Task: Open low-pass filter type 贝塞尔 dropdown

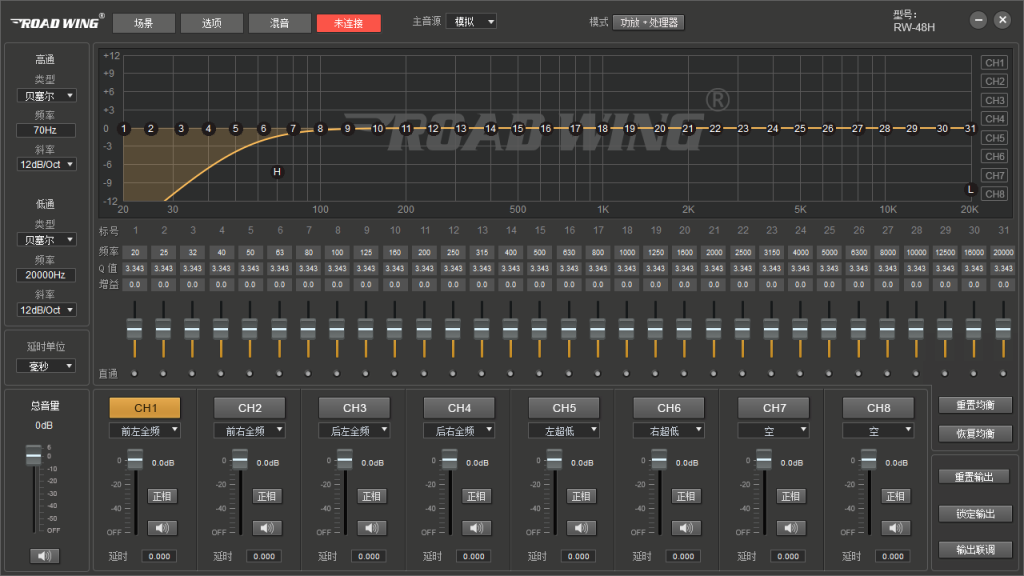Action: (x=46, y=240)
